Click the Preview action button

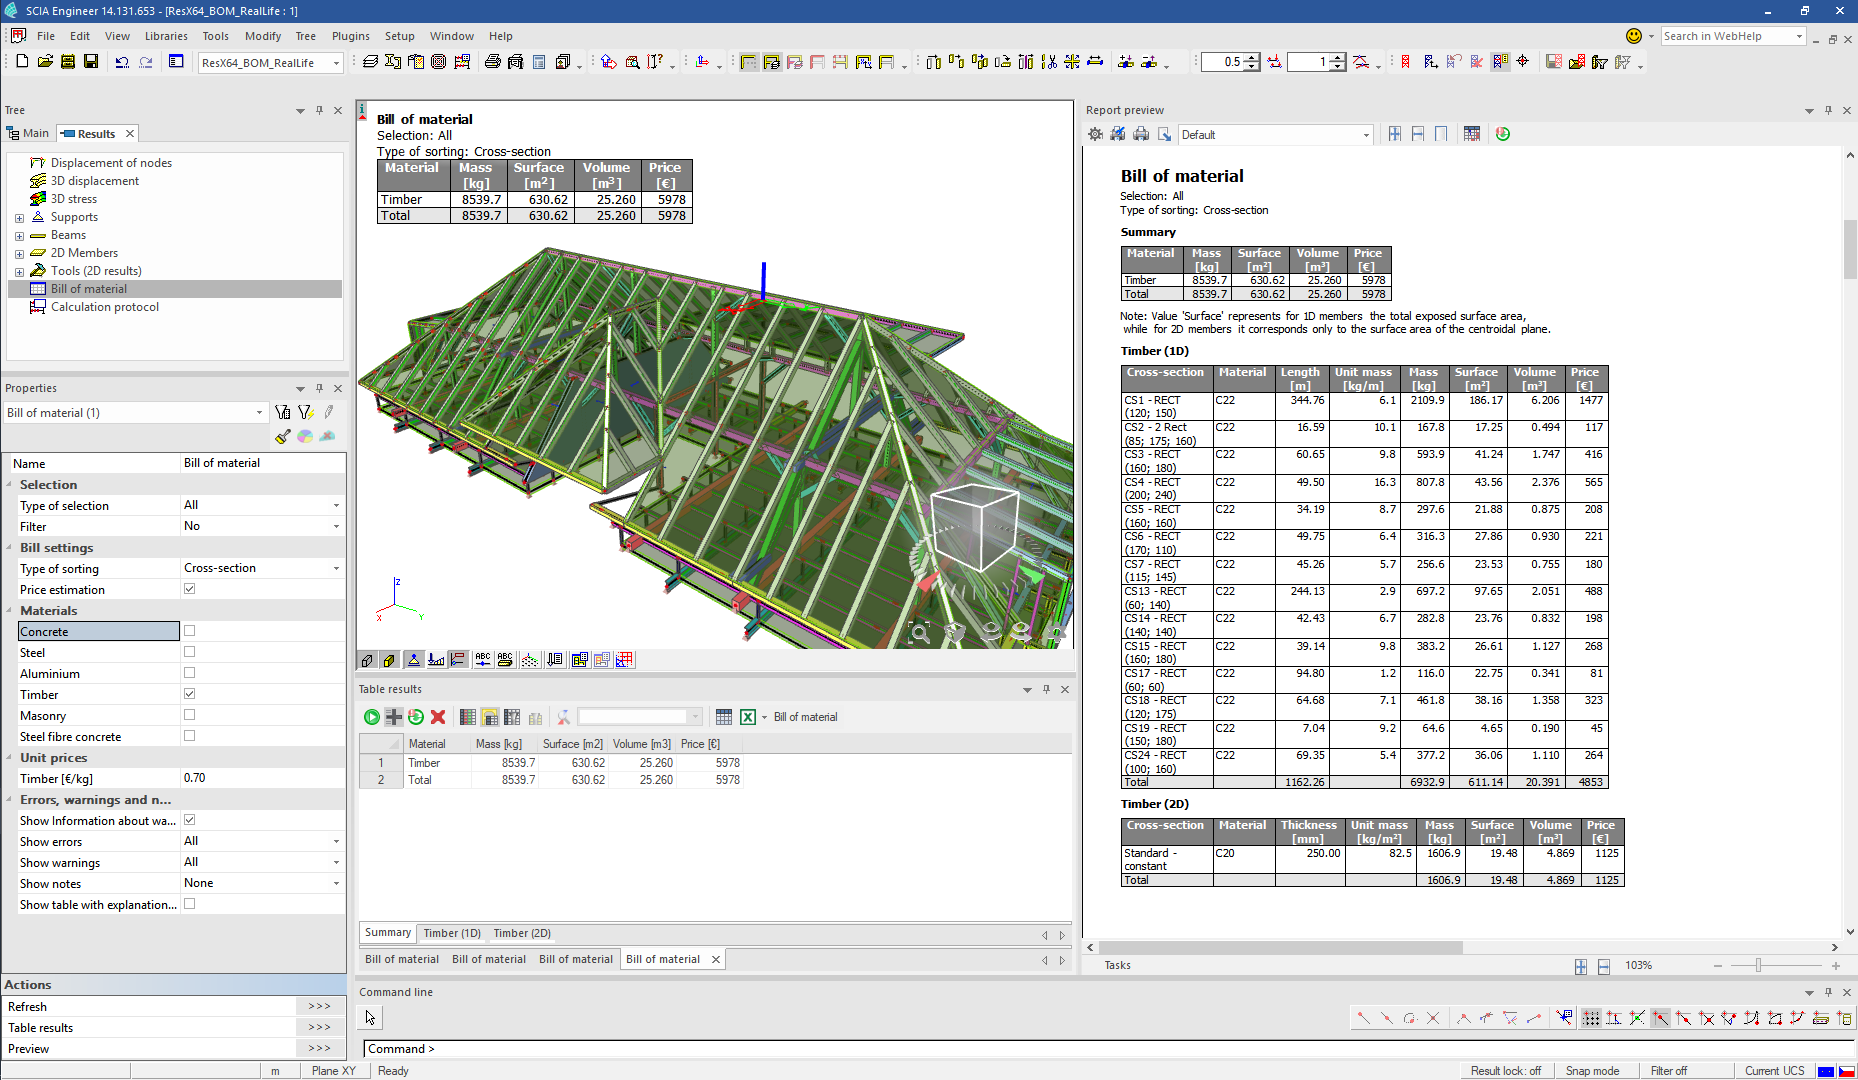pyautogui.click(x=319, y=1048)
